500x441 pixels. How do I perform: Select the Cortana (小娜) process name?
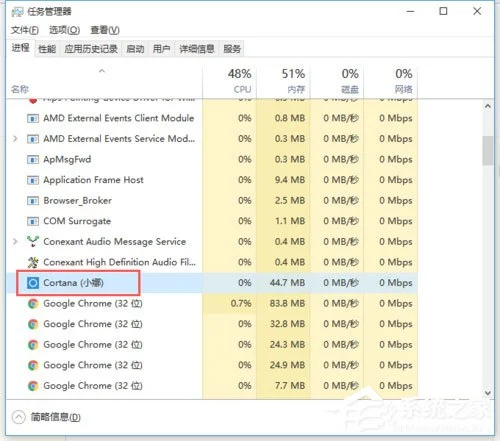[73, 283]
